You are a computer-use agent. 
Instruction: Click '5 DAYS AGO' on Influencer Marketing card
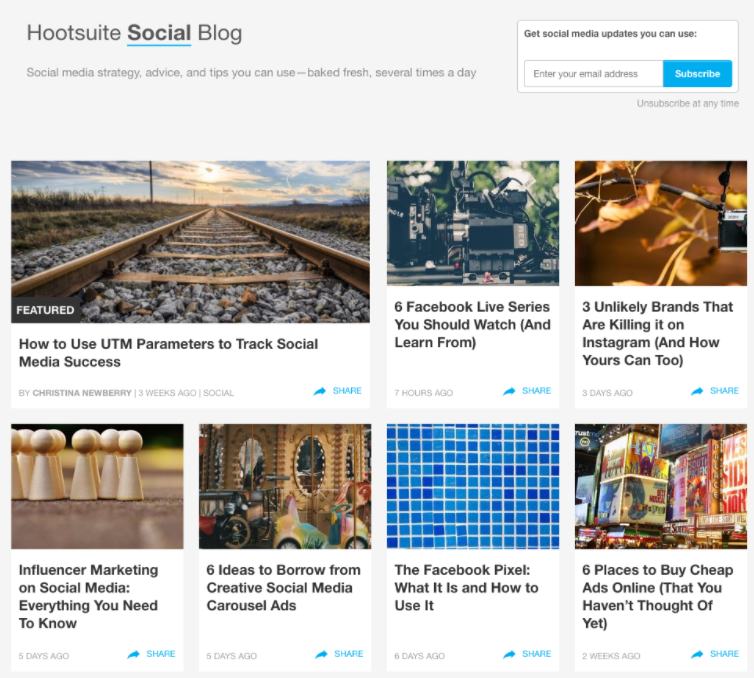tap(44, 656)
